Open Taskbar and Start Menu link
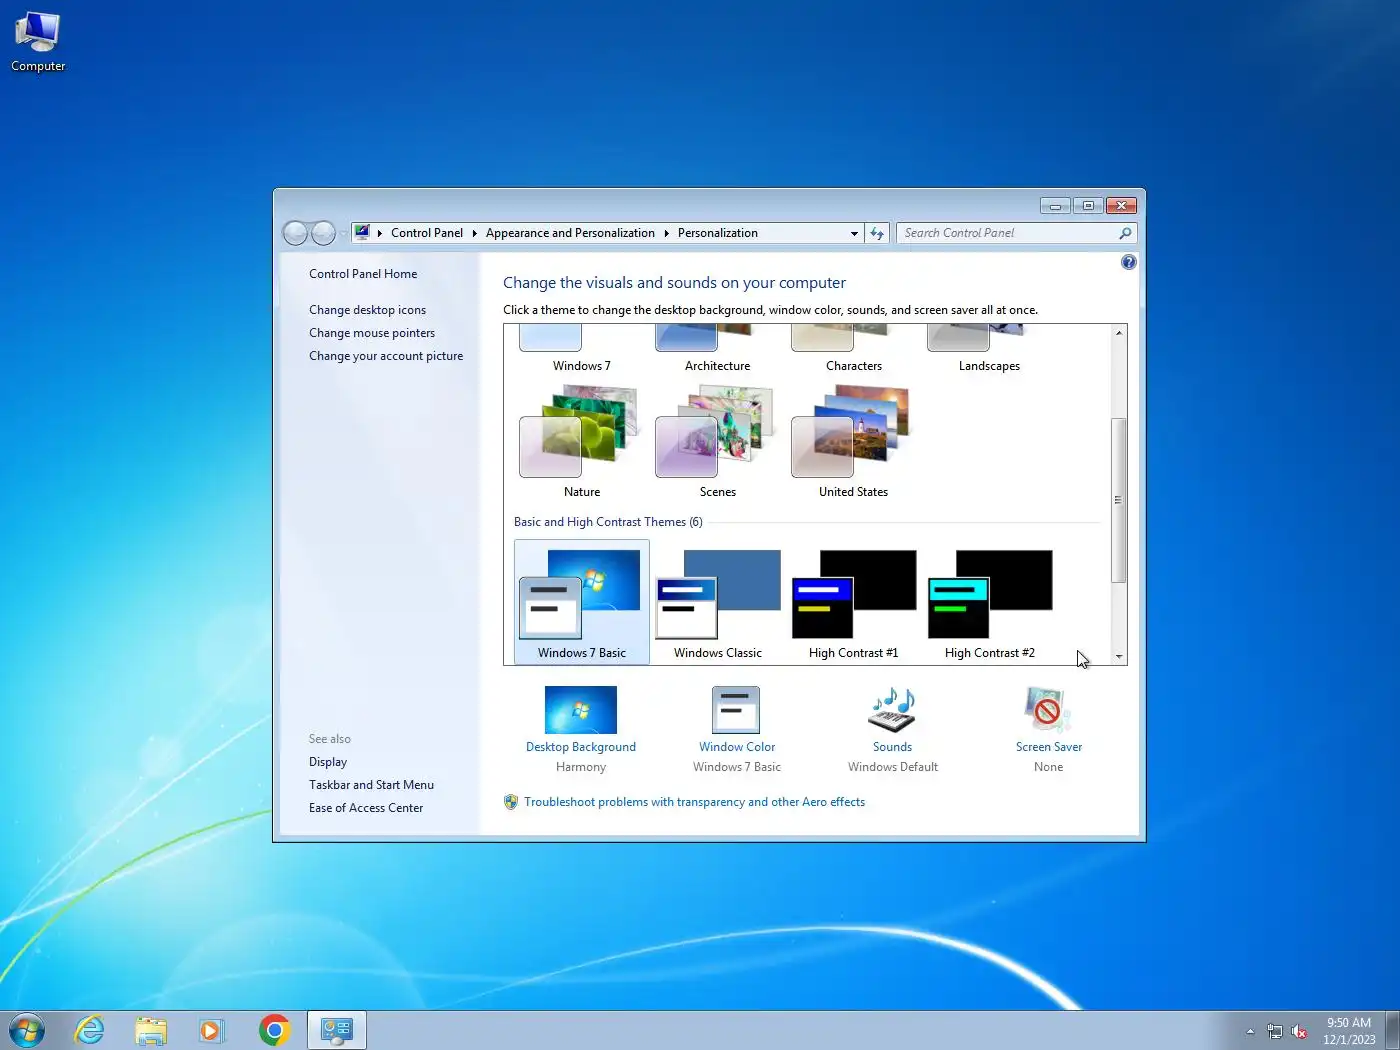This screenshot has width=1400, height=1050. [x=371, y=785]
